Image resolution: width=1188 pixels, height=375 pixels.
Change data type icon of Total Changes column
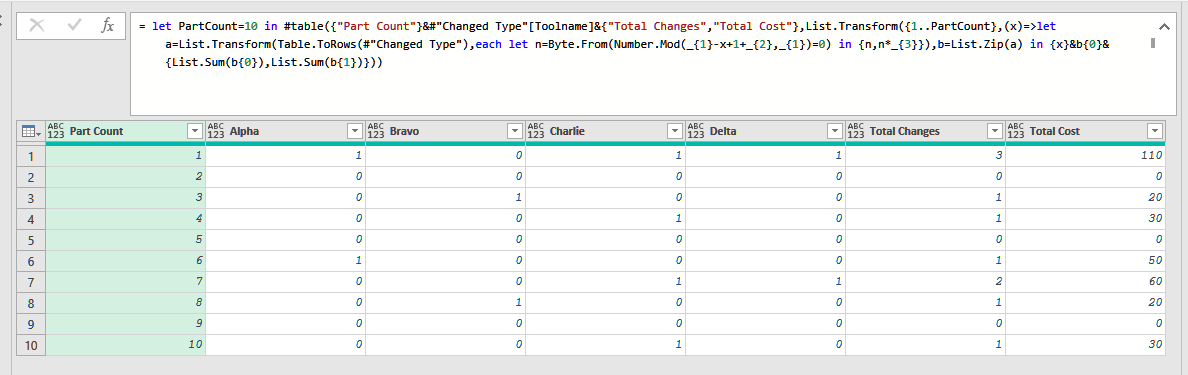click(856, 131)
